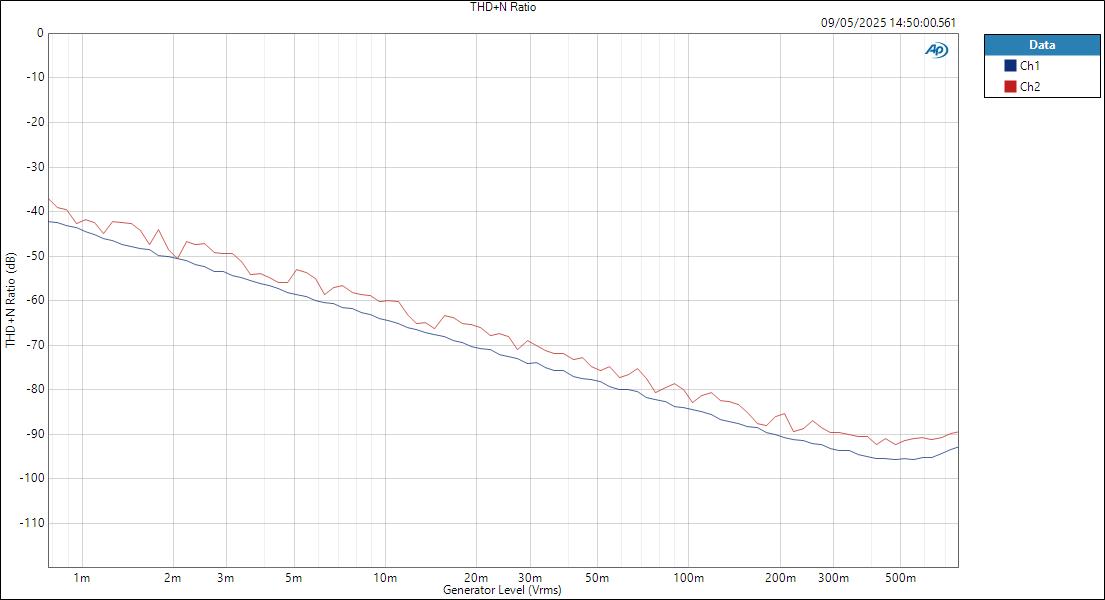The image size is (1105, 600).
Task: Click the 500m tick label
Action: [899, 575]
